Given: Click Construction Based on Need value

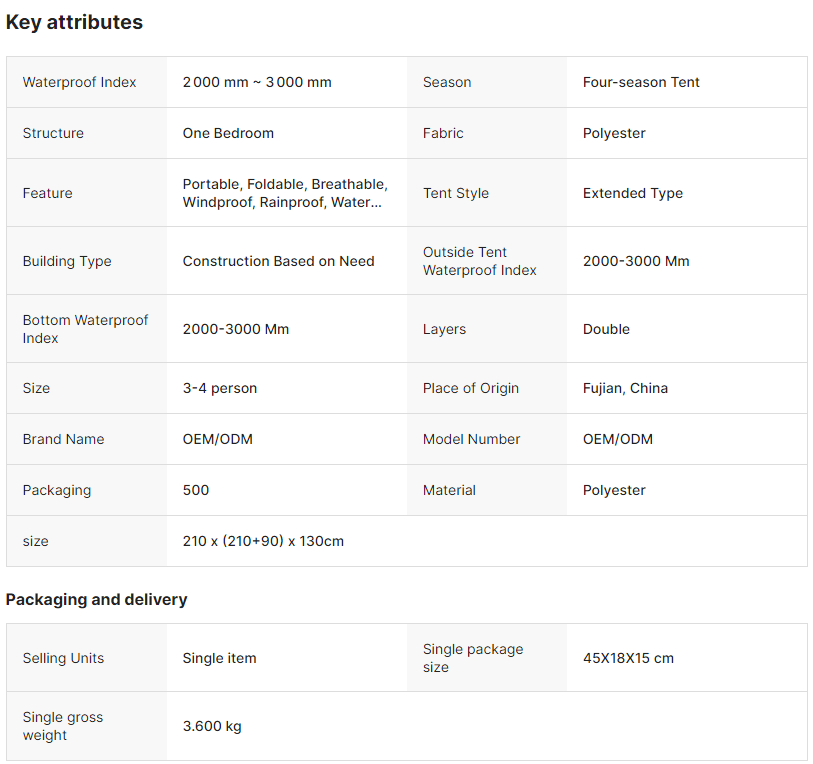Looking at the screenshot, I should 278,261.
